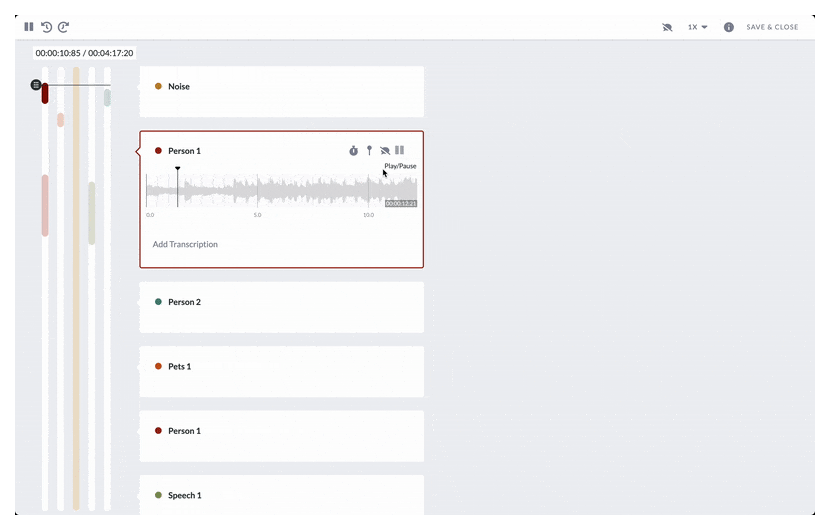This screenshot has width=831, height=531.
Task: Open the Speech 1 segment card
Action: tap(281, 495)
